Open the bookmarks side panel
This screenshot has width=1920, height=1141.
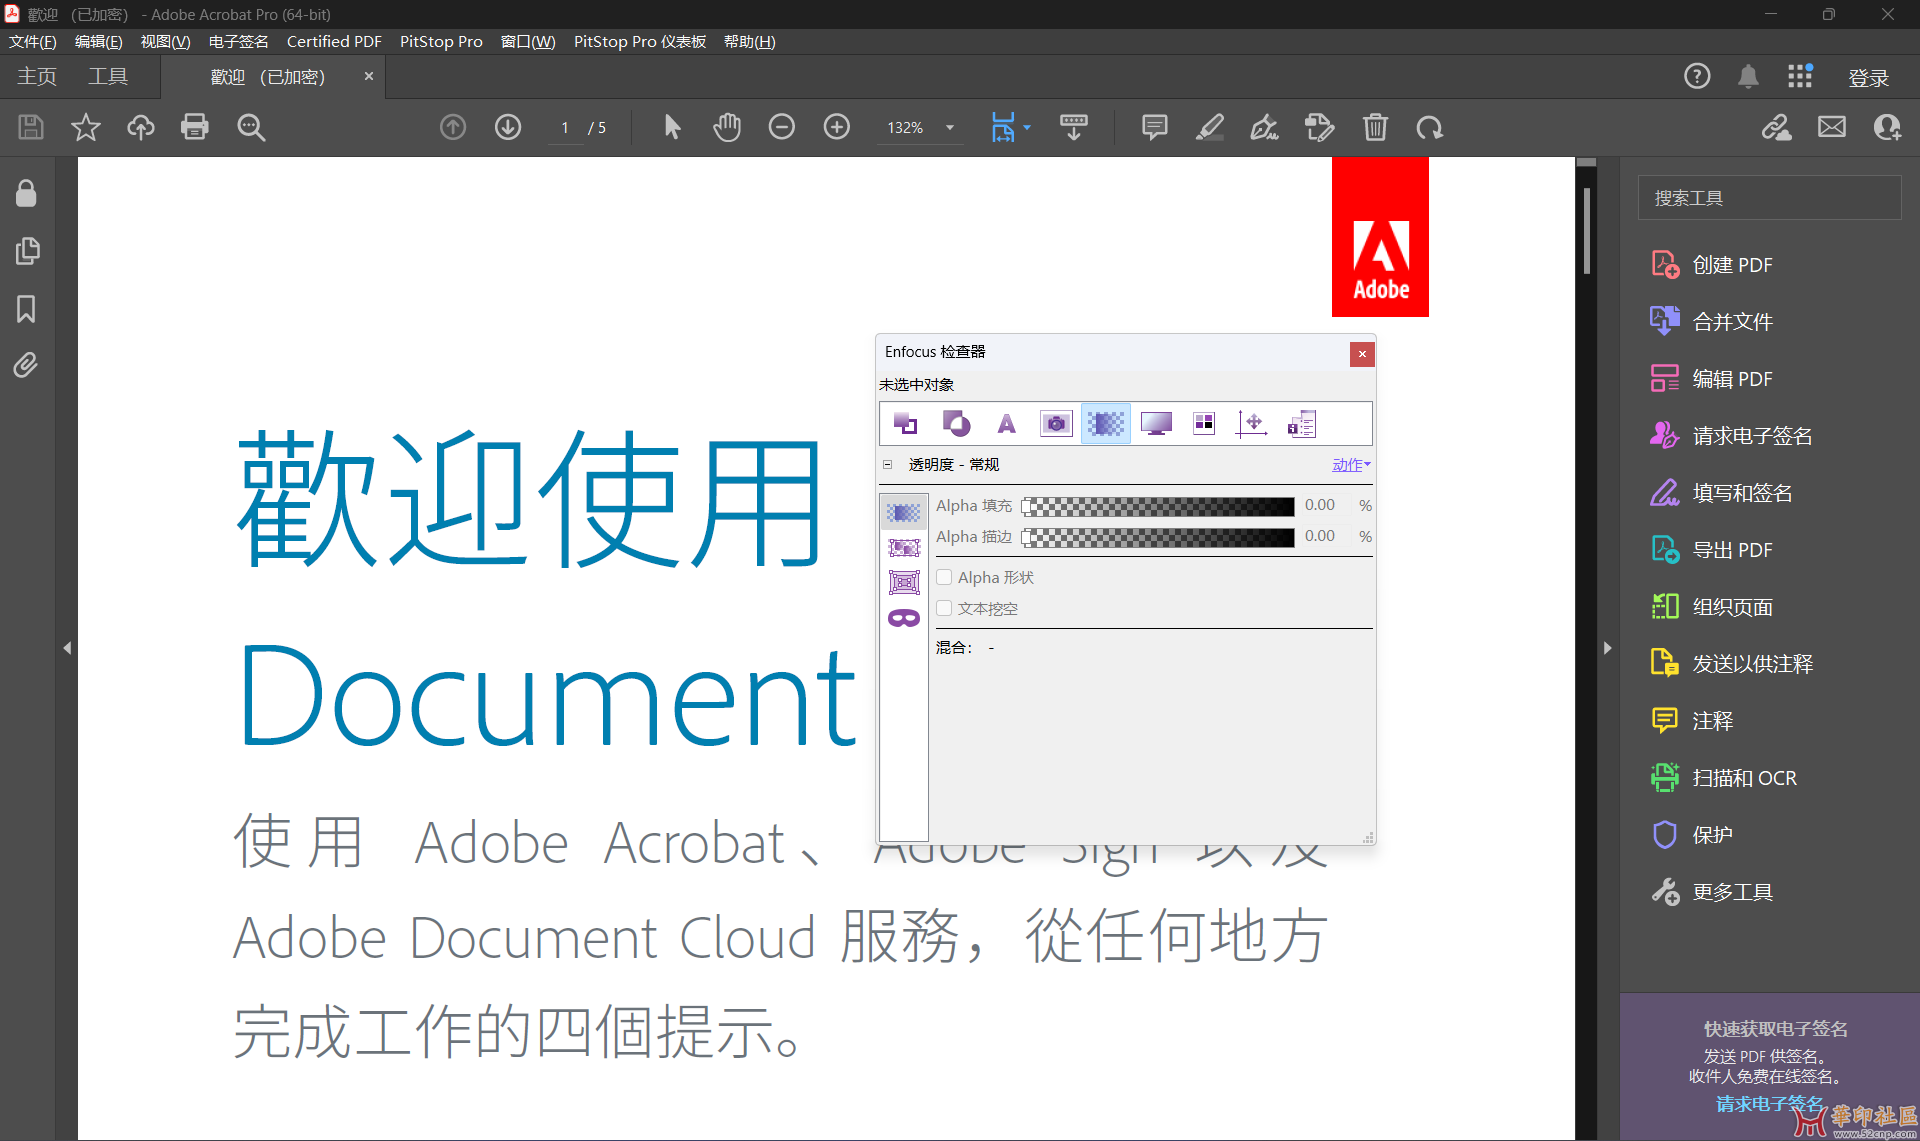pyautogui.click(x=26, y=308)
